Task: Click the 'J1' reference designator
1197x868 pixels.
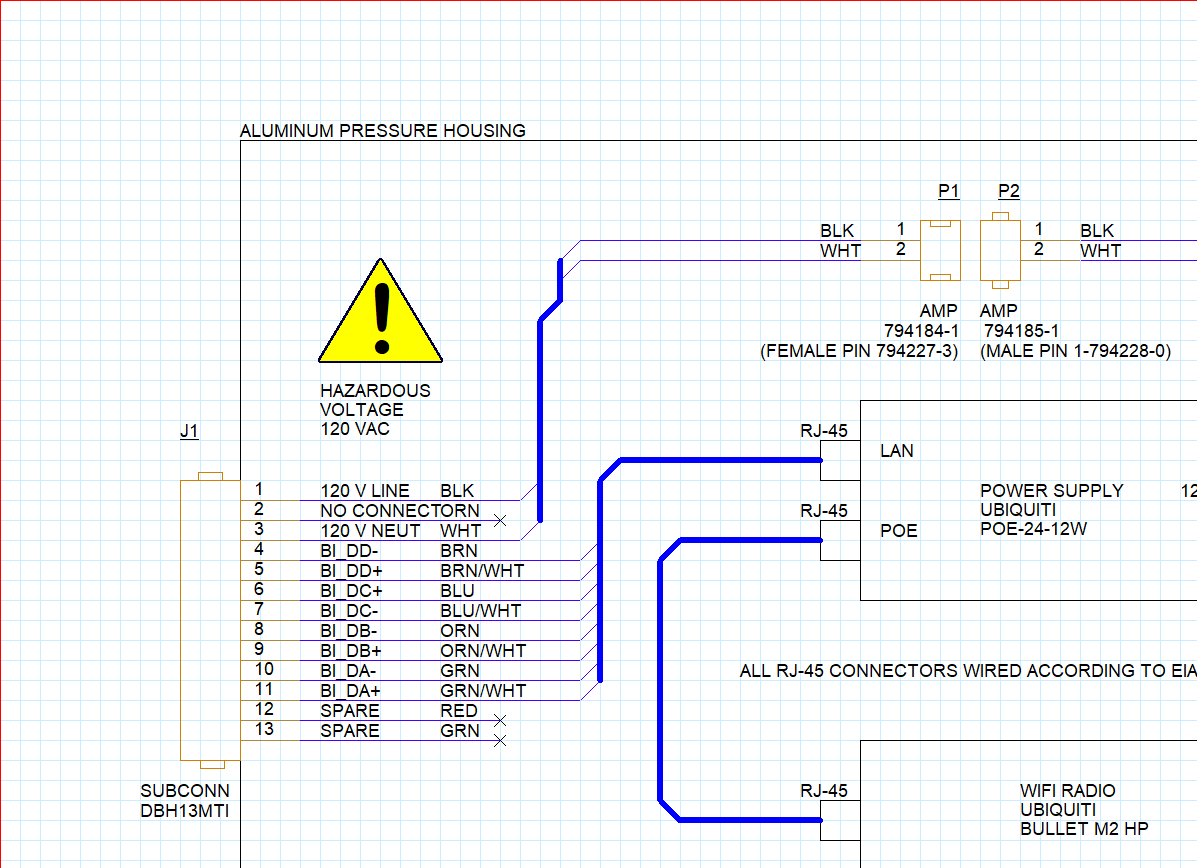Action: tap(189, 431)
